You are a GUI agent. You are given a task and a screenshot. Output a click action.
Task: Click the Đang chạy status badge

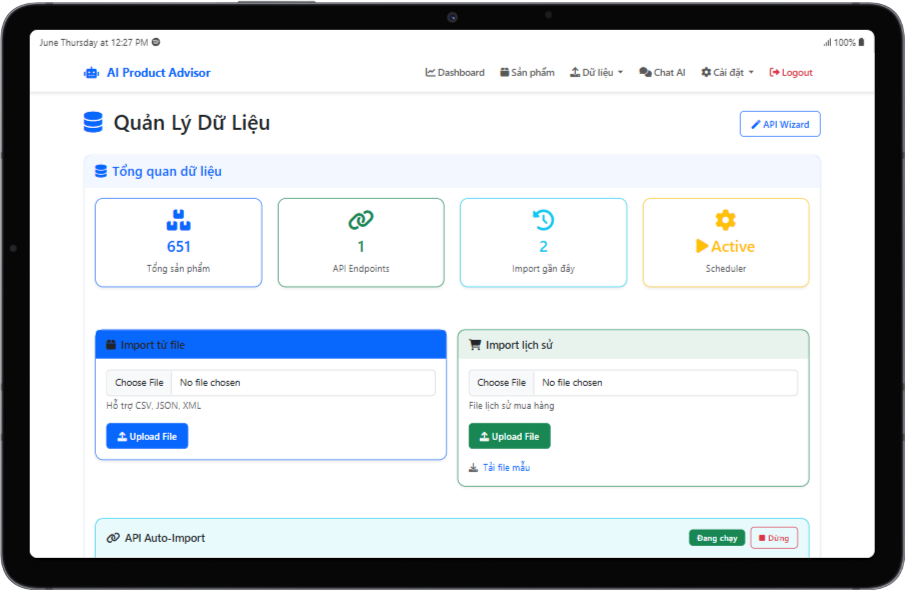pyautogui.click(x=717, y=538)
